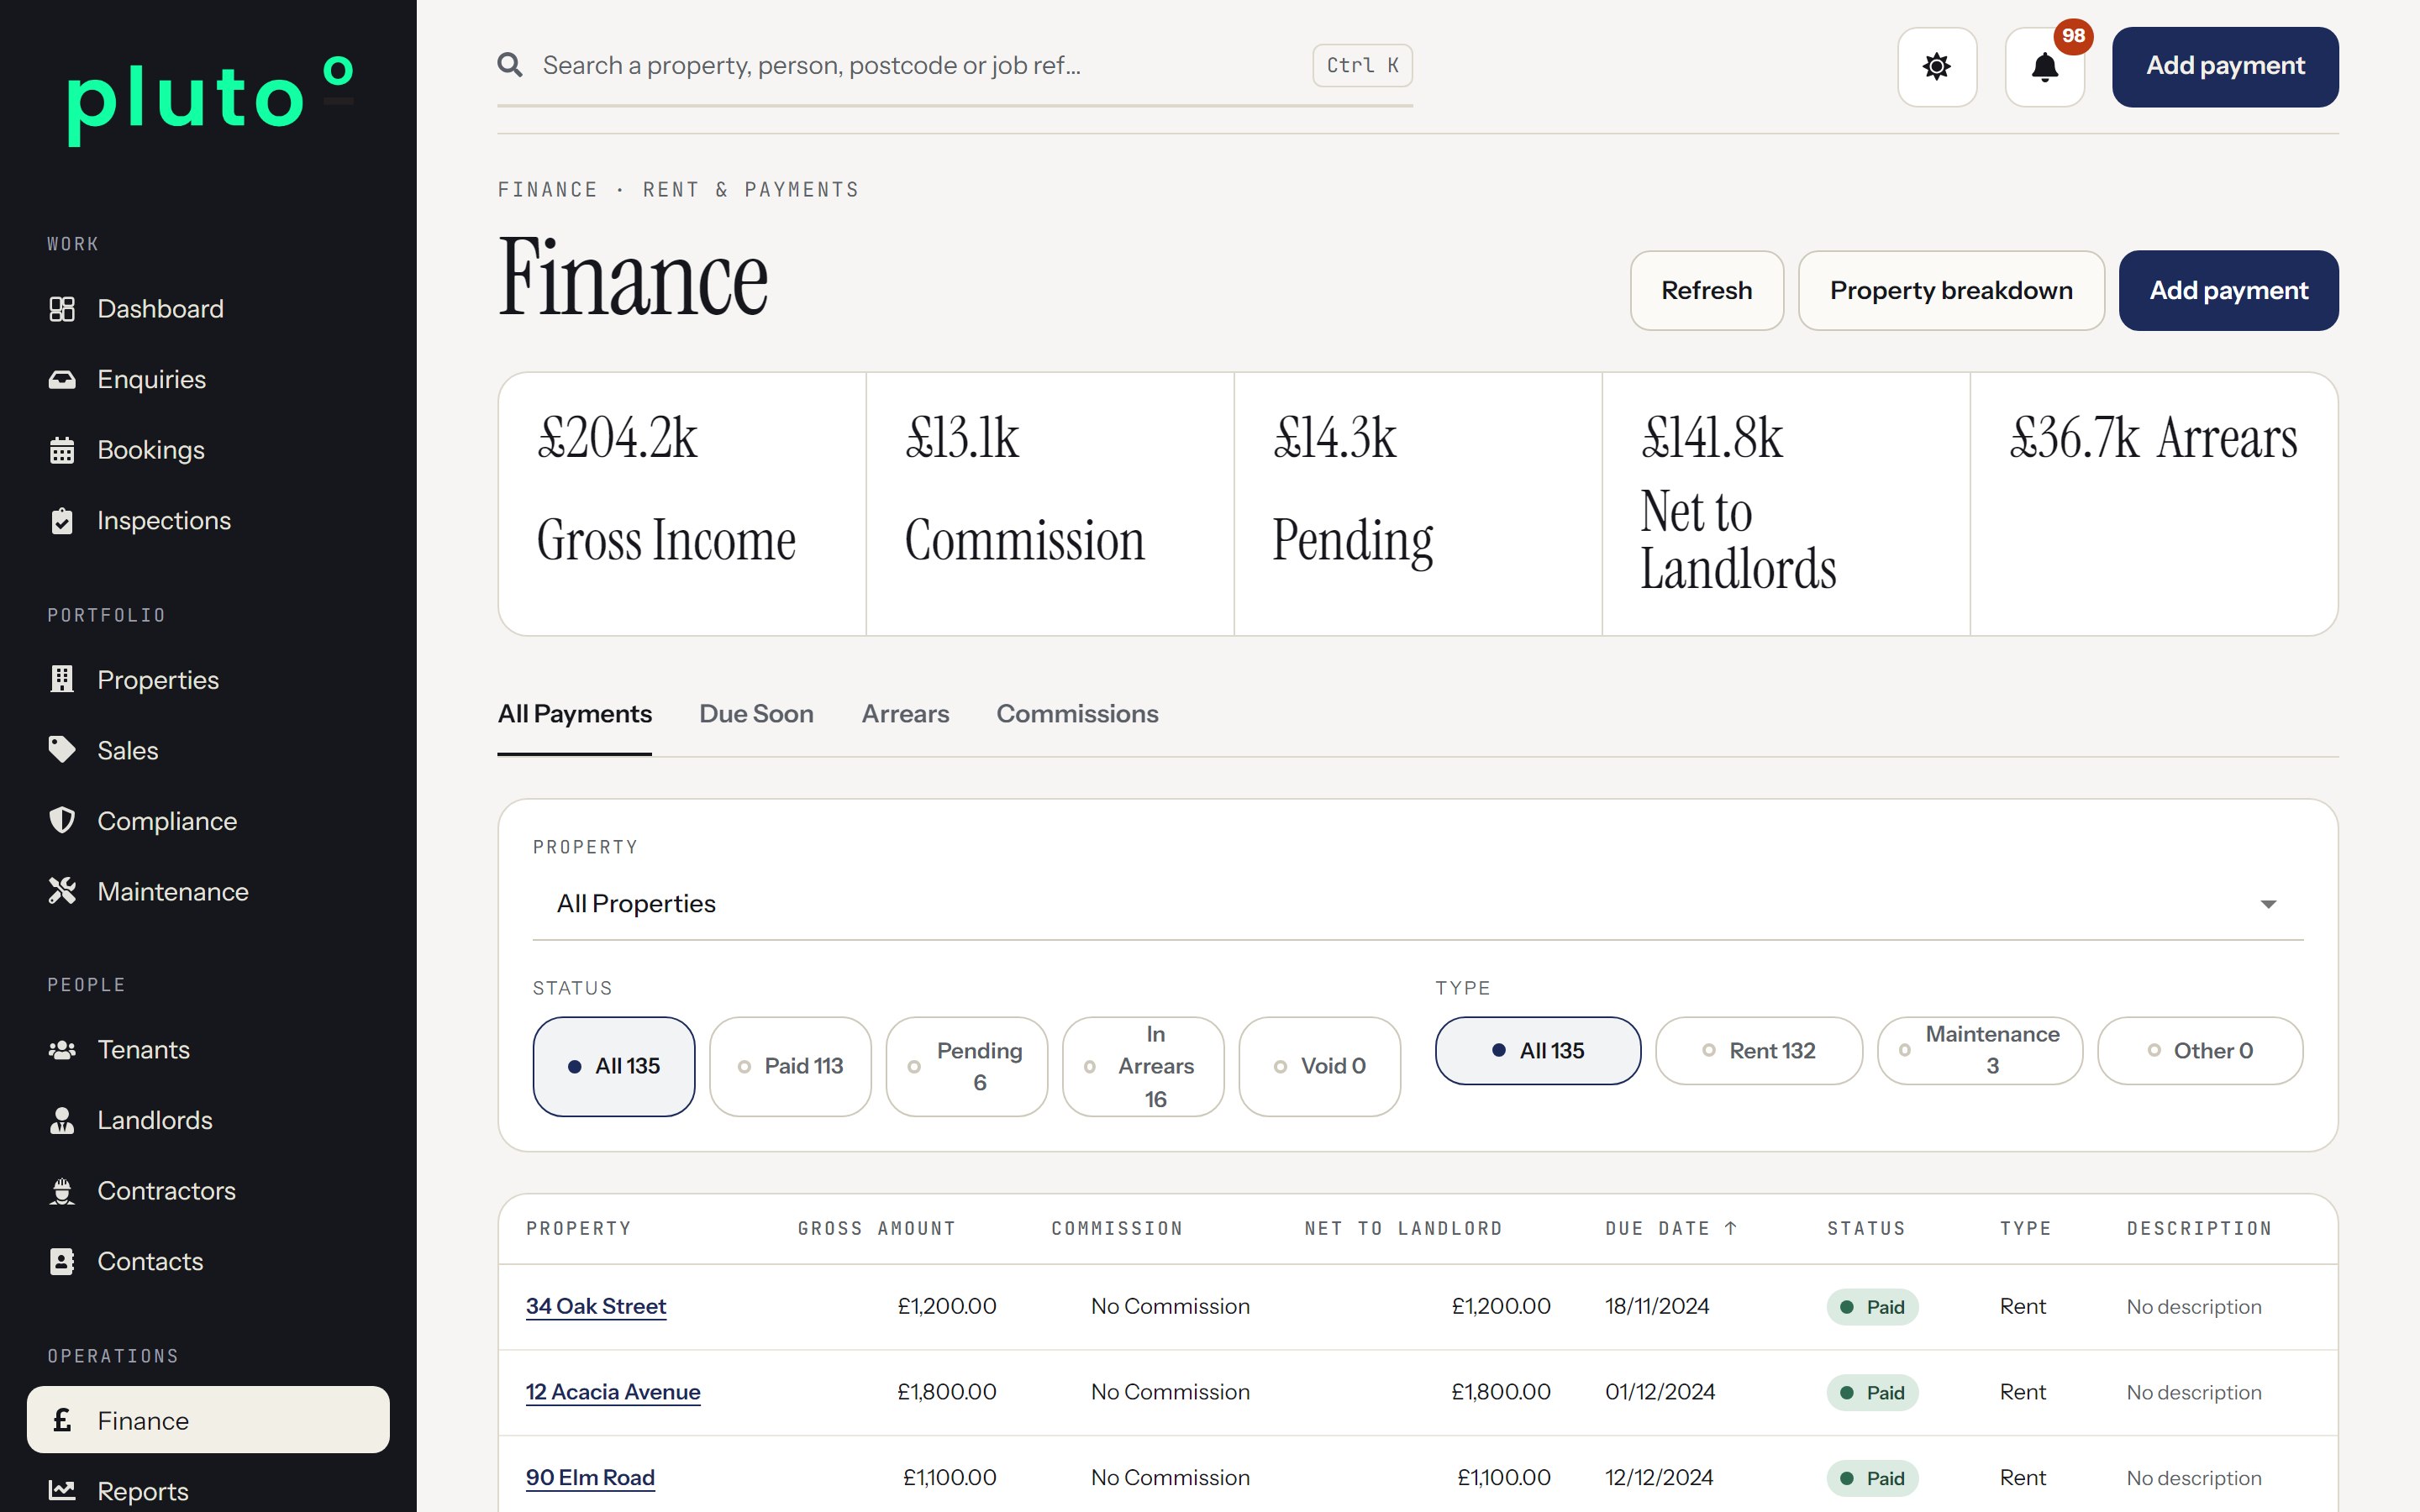Open notifications bell with 98 badge

click(2045, 67)
